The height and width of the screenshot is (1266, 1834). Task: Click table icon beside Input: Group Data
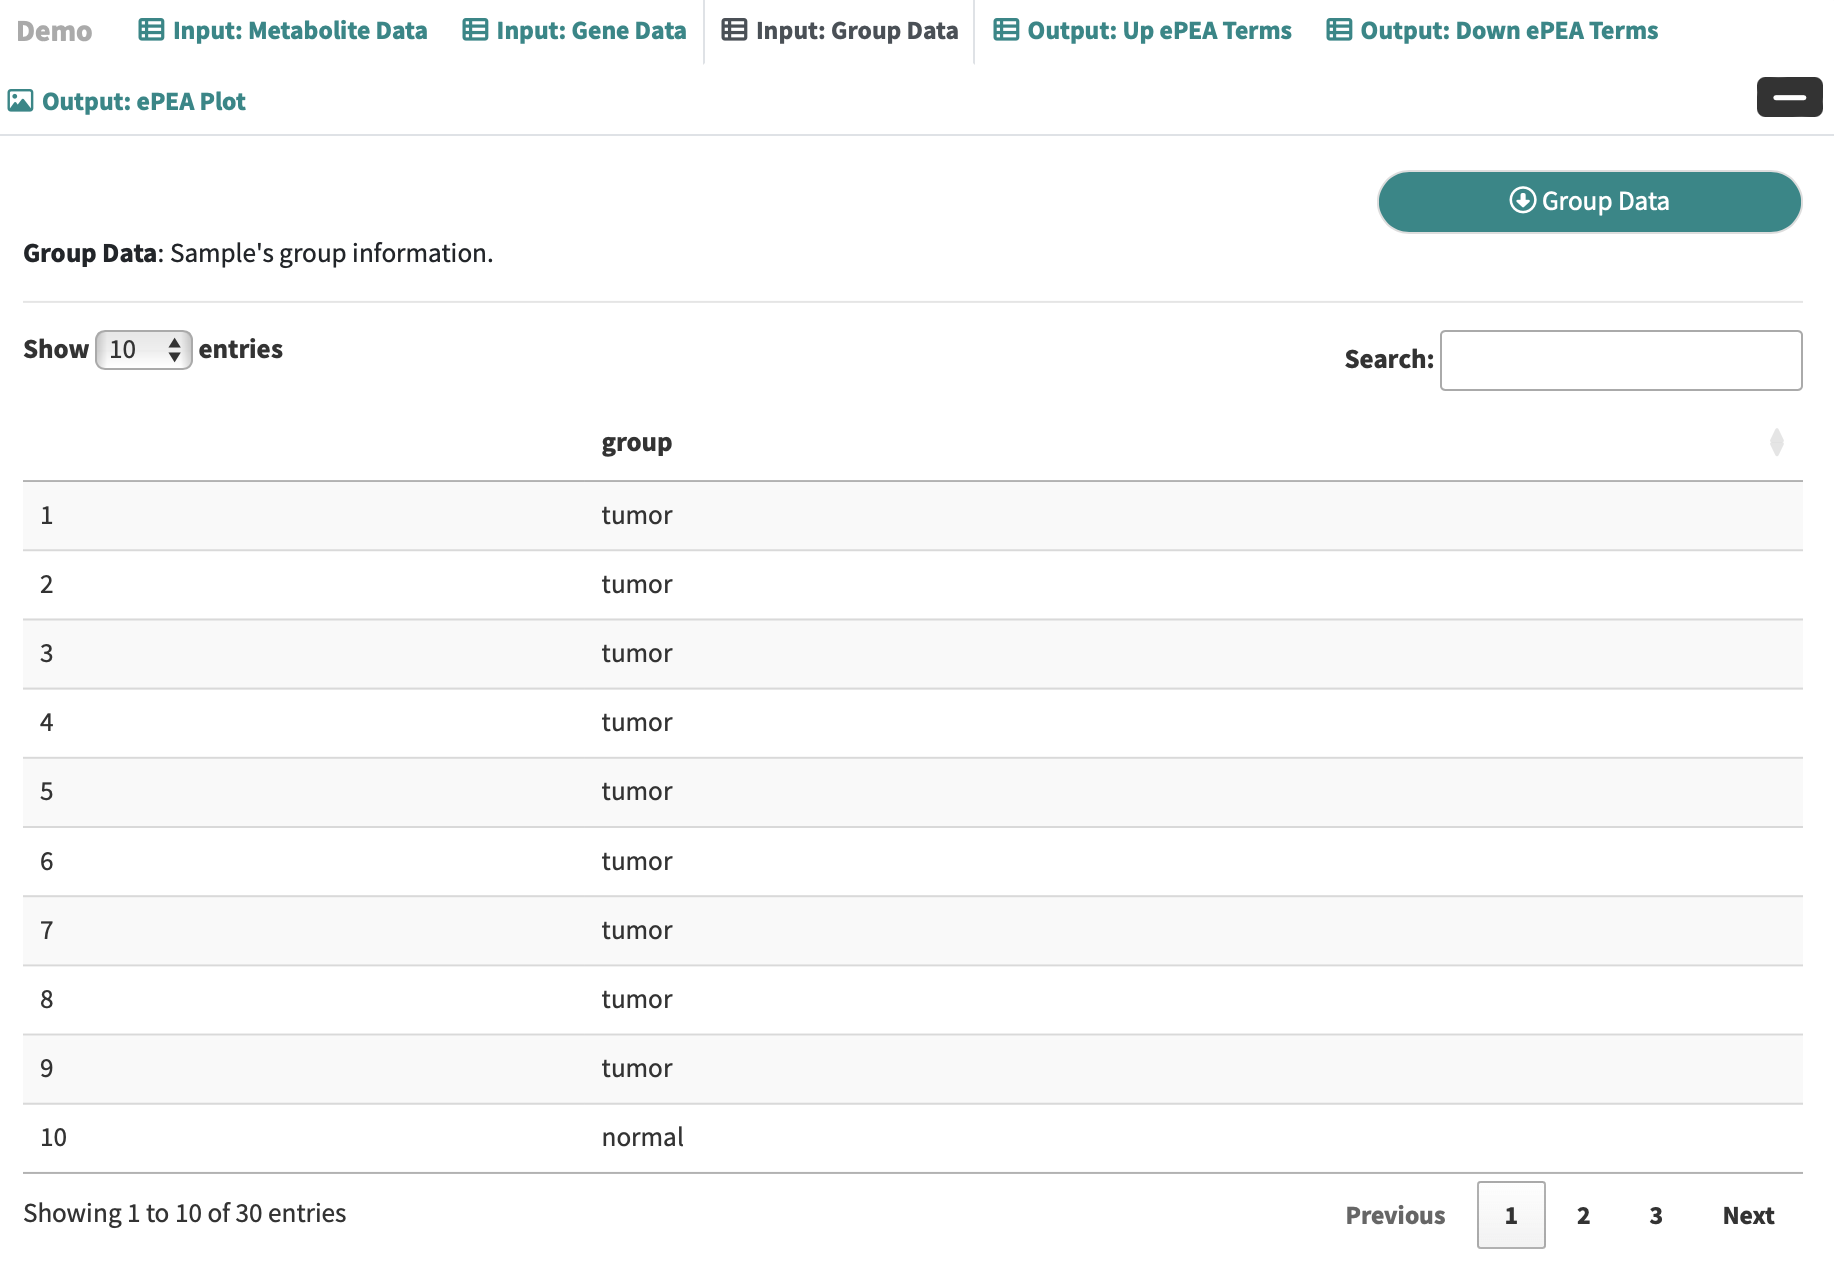click(734, 30)
